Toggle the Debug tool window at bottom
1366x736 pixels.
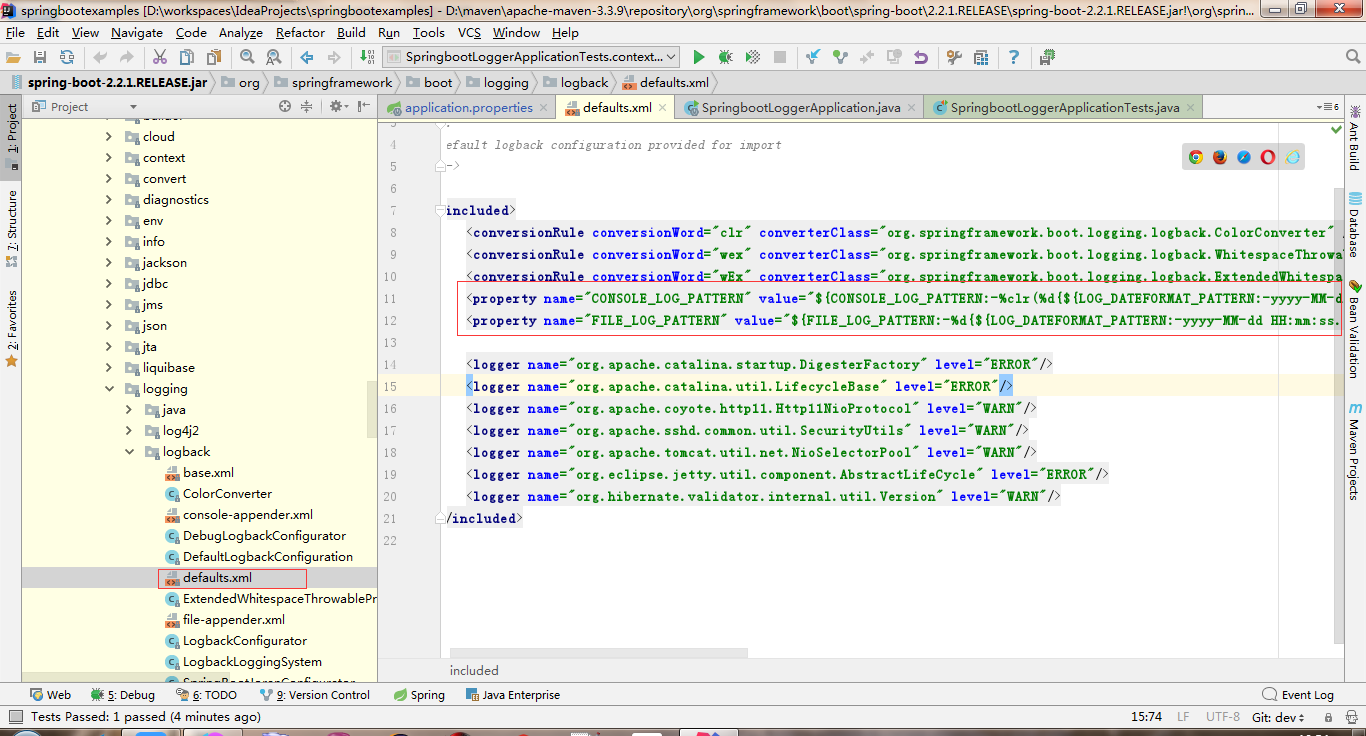[x=123, y=694]
